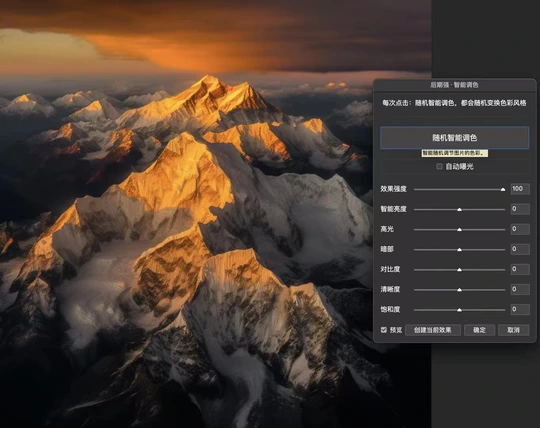The width and height of the screenshot is (540, 428).
Task: Click the 对比度 slider handle
Action: tap(459, 270)
